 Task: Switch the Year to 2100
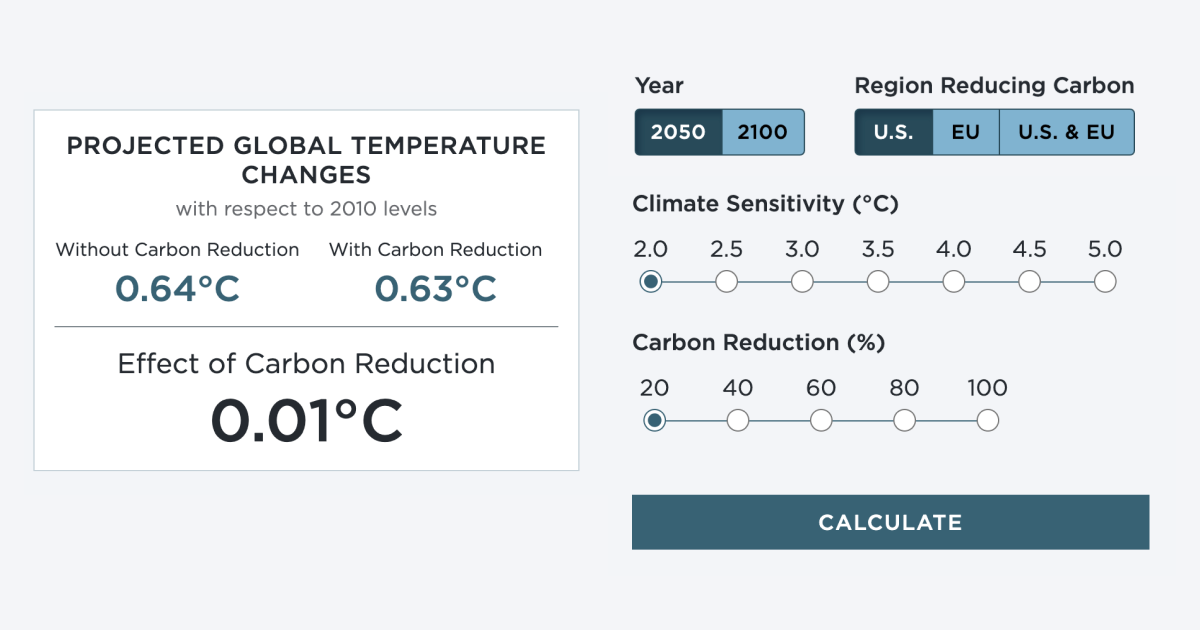[x=763, y=131]
